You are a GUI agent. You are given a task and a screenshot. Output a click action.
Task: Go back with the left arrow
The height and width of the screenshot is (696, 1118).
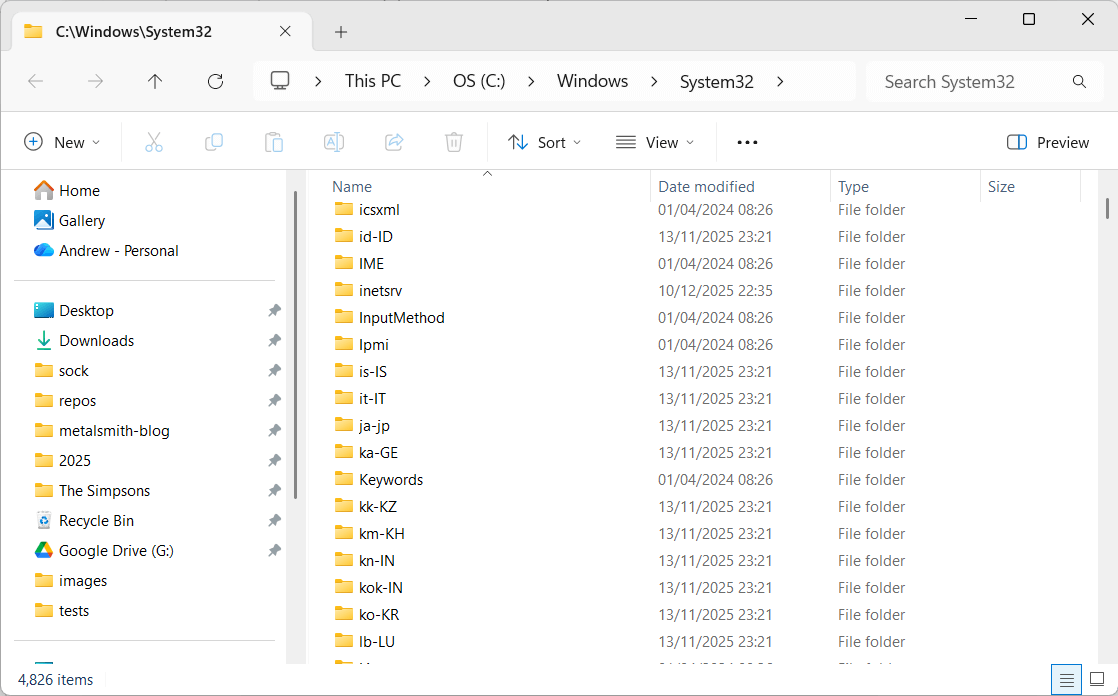(36, 81)
